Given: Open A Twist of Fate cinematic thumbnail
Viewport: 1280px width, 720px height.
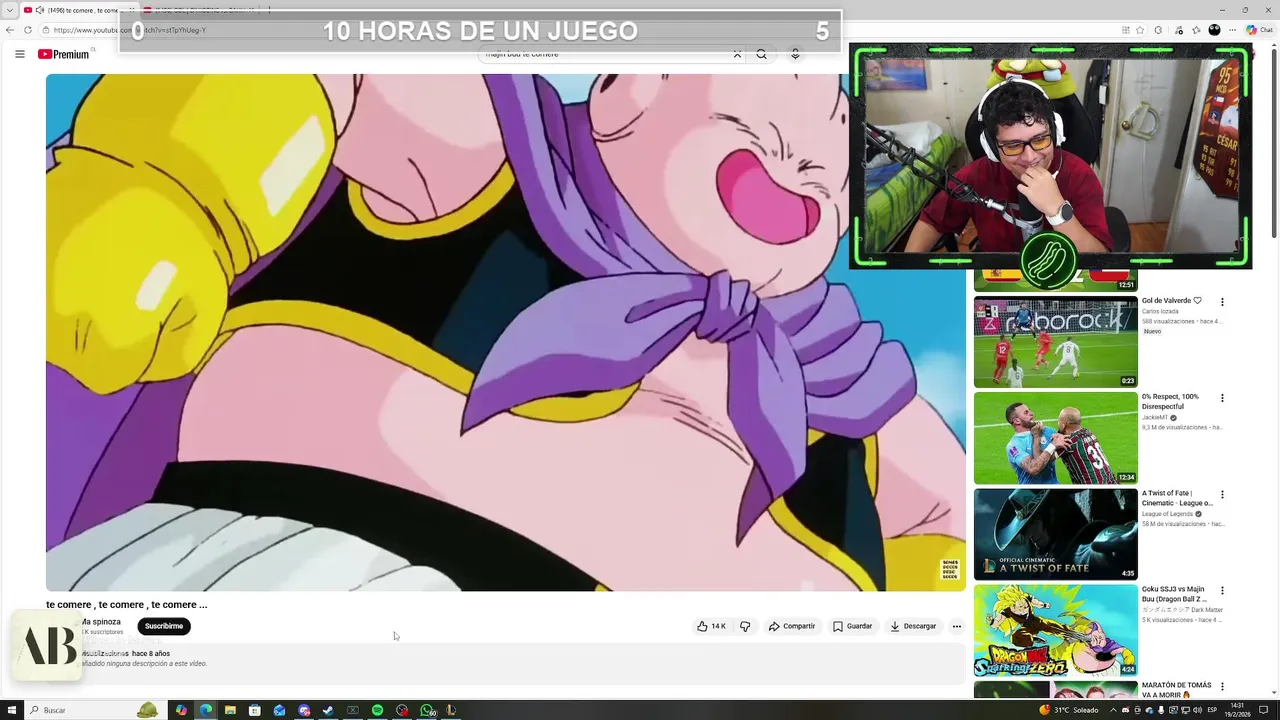Looking at the screenshot, I should (1055, 534).
